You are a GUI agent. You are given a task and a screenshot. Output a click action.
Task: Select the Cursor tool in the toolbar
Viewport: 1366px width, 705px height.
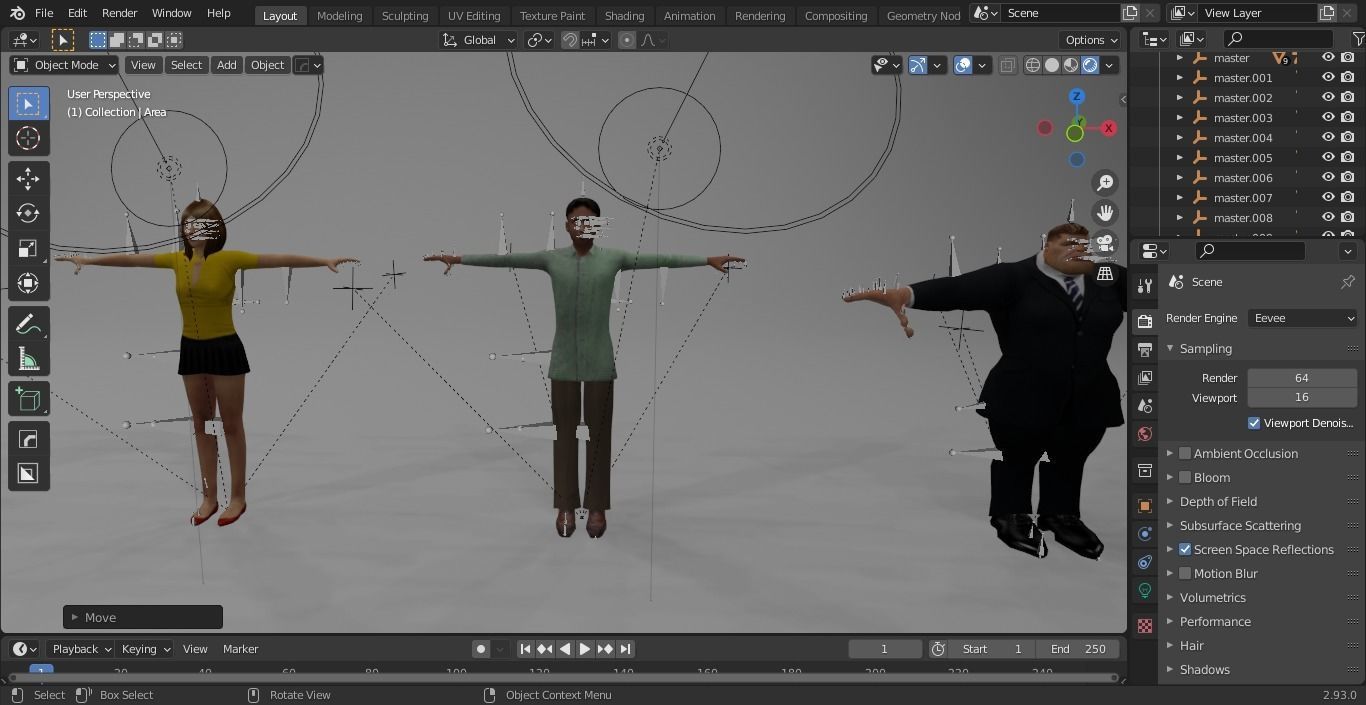28,138
